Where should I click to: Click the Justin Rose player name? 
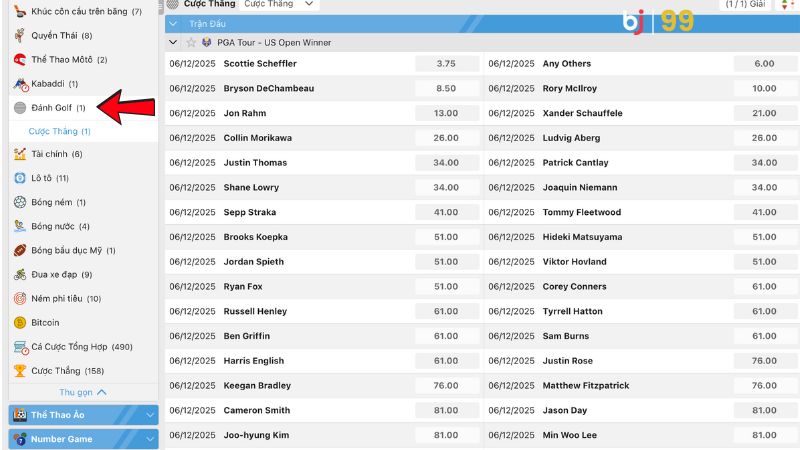(x=568, y=361)
